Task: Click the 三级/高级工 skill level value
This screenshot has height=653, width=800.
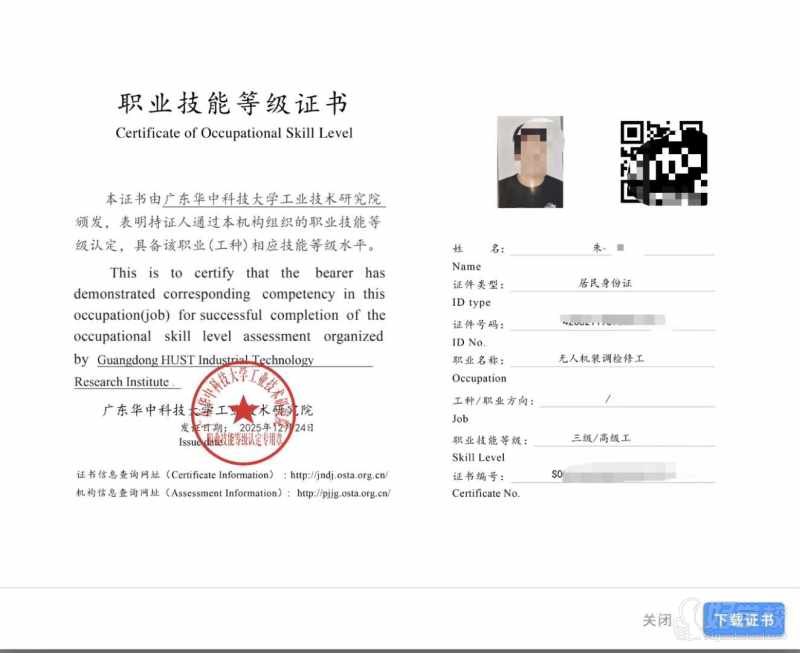Action: coord(600,438)
